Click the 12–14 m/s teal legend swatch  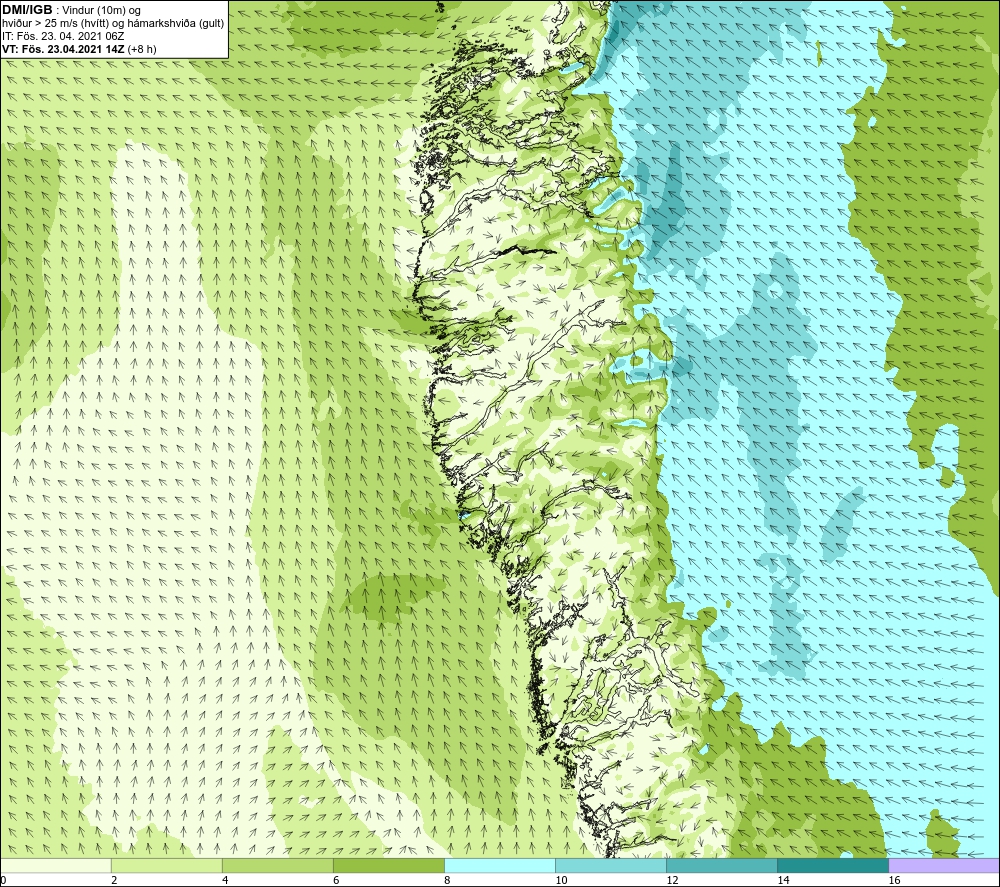pyautogui.click(x=722, y=865)
